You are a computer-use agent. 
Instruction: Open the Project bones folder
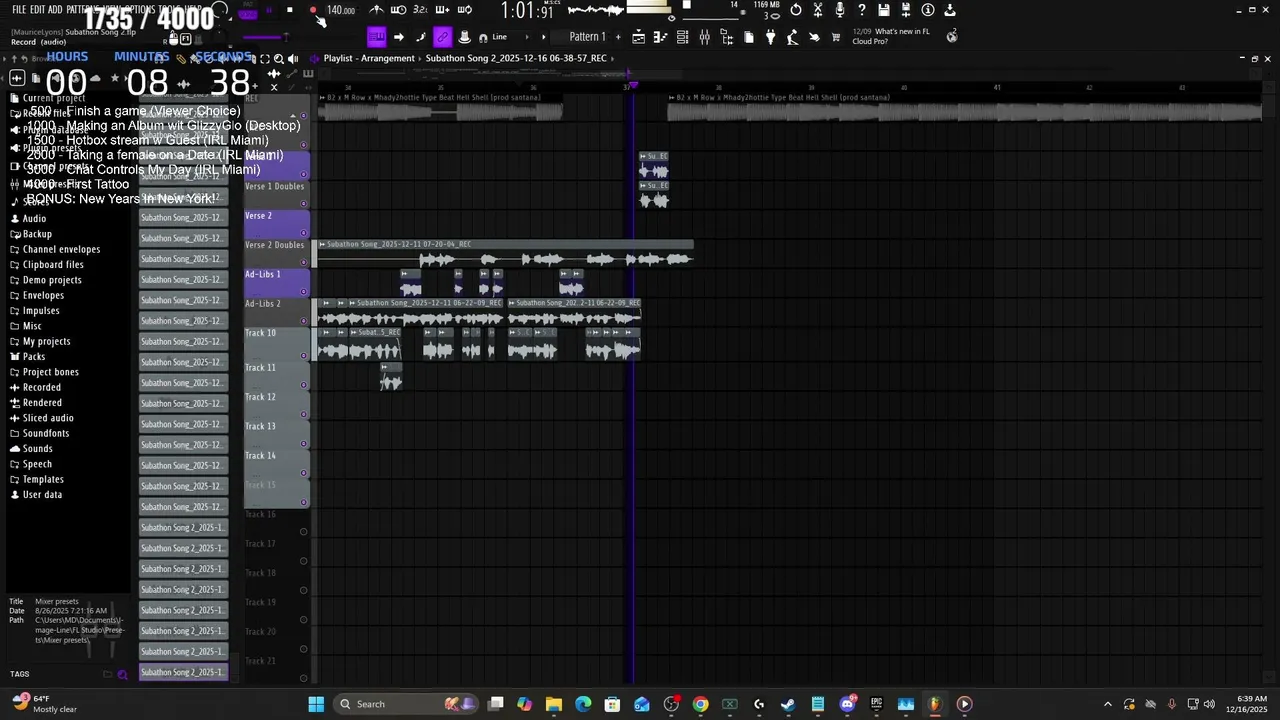(50, 372)
